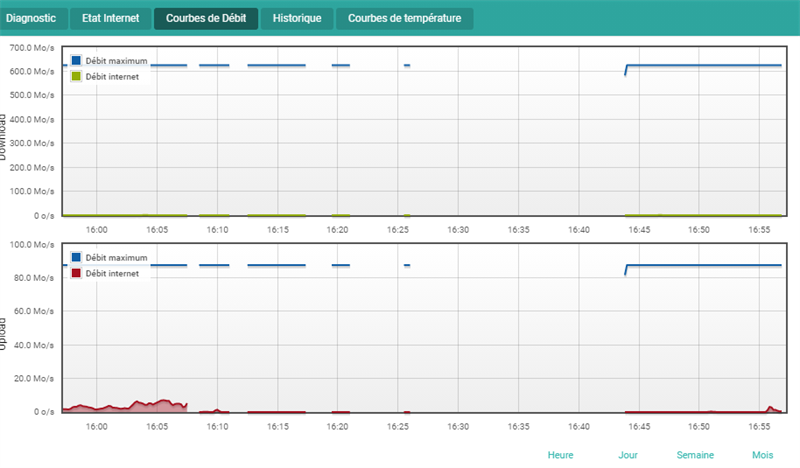Click the Débit maximum label in upload chart legend
The width and height of the screenshot is (800, 468).
116,258
